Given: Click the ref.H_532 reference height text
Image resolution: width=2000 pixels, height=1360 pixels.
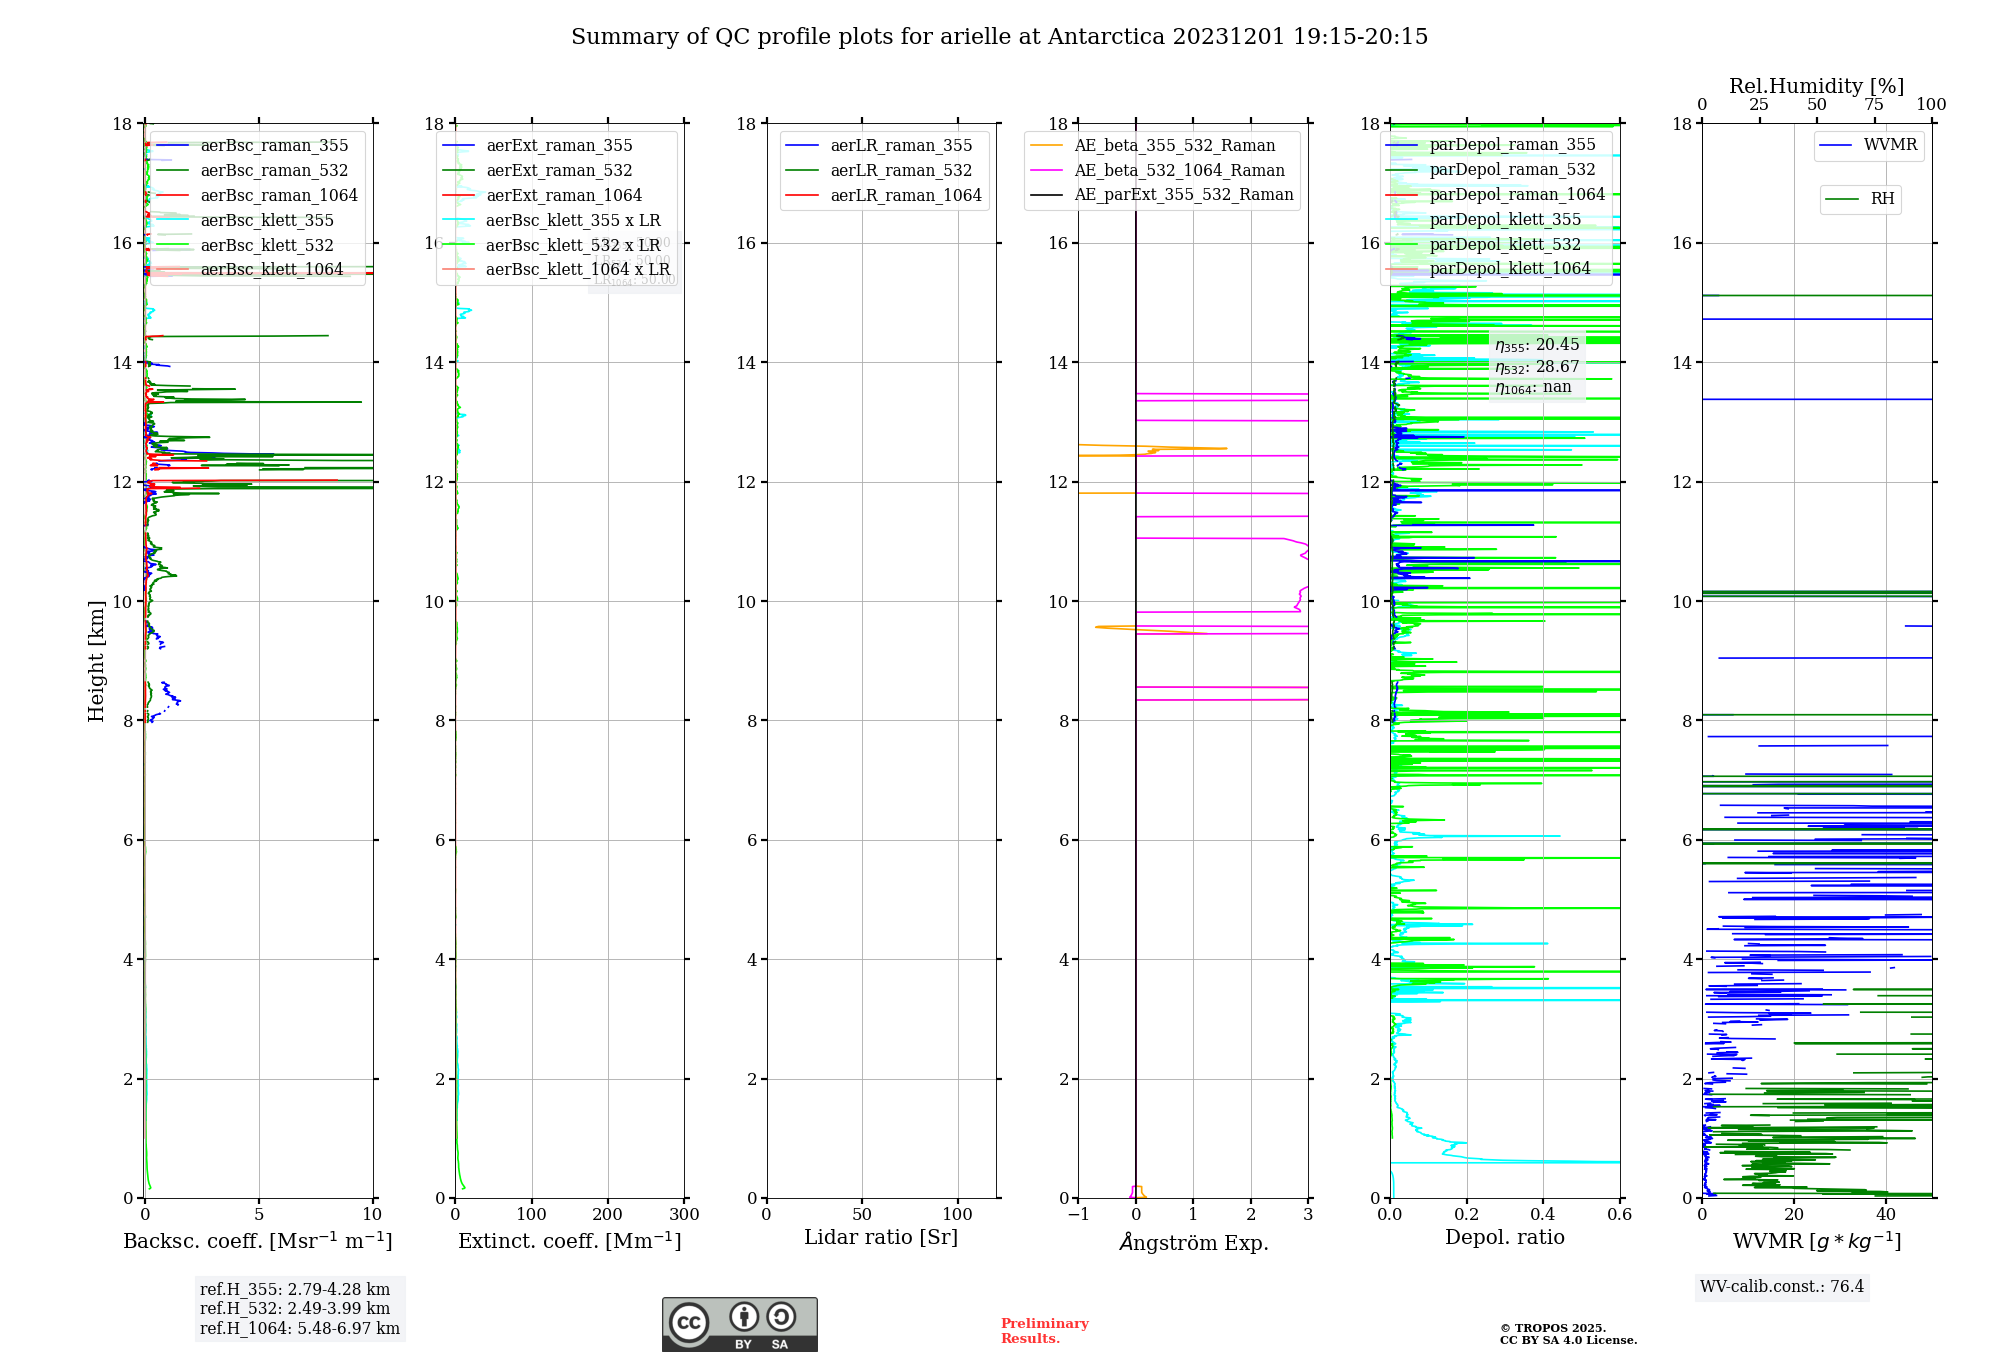Looking at the screenshot, I should 295,1309.
